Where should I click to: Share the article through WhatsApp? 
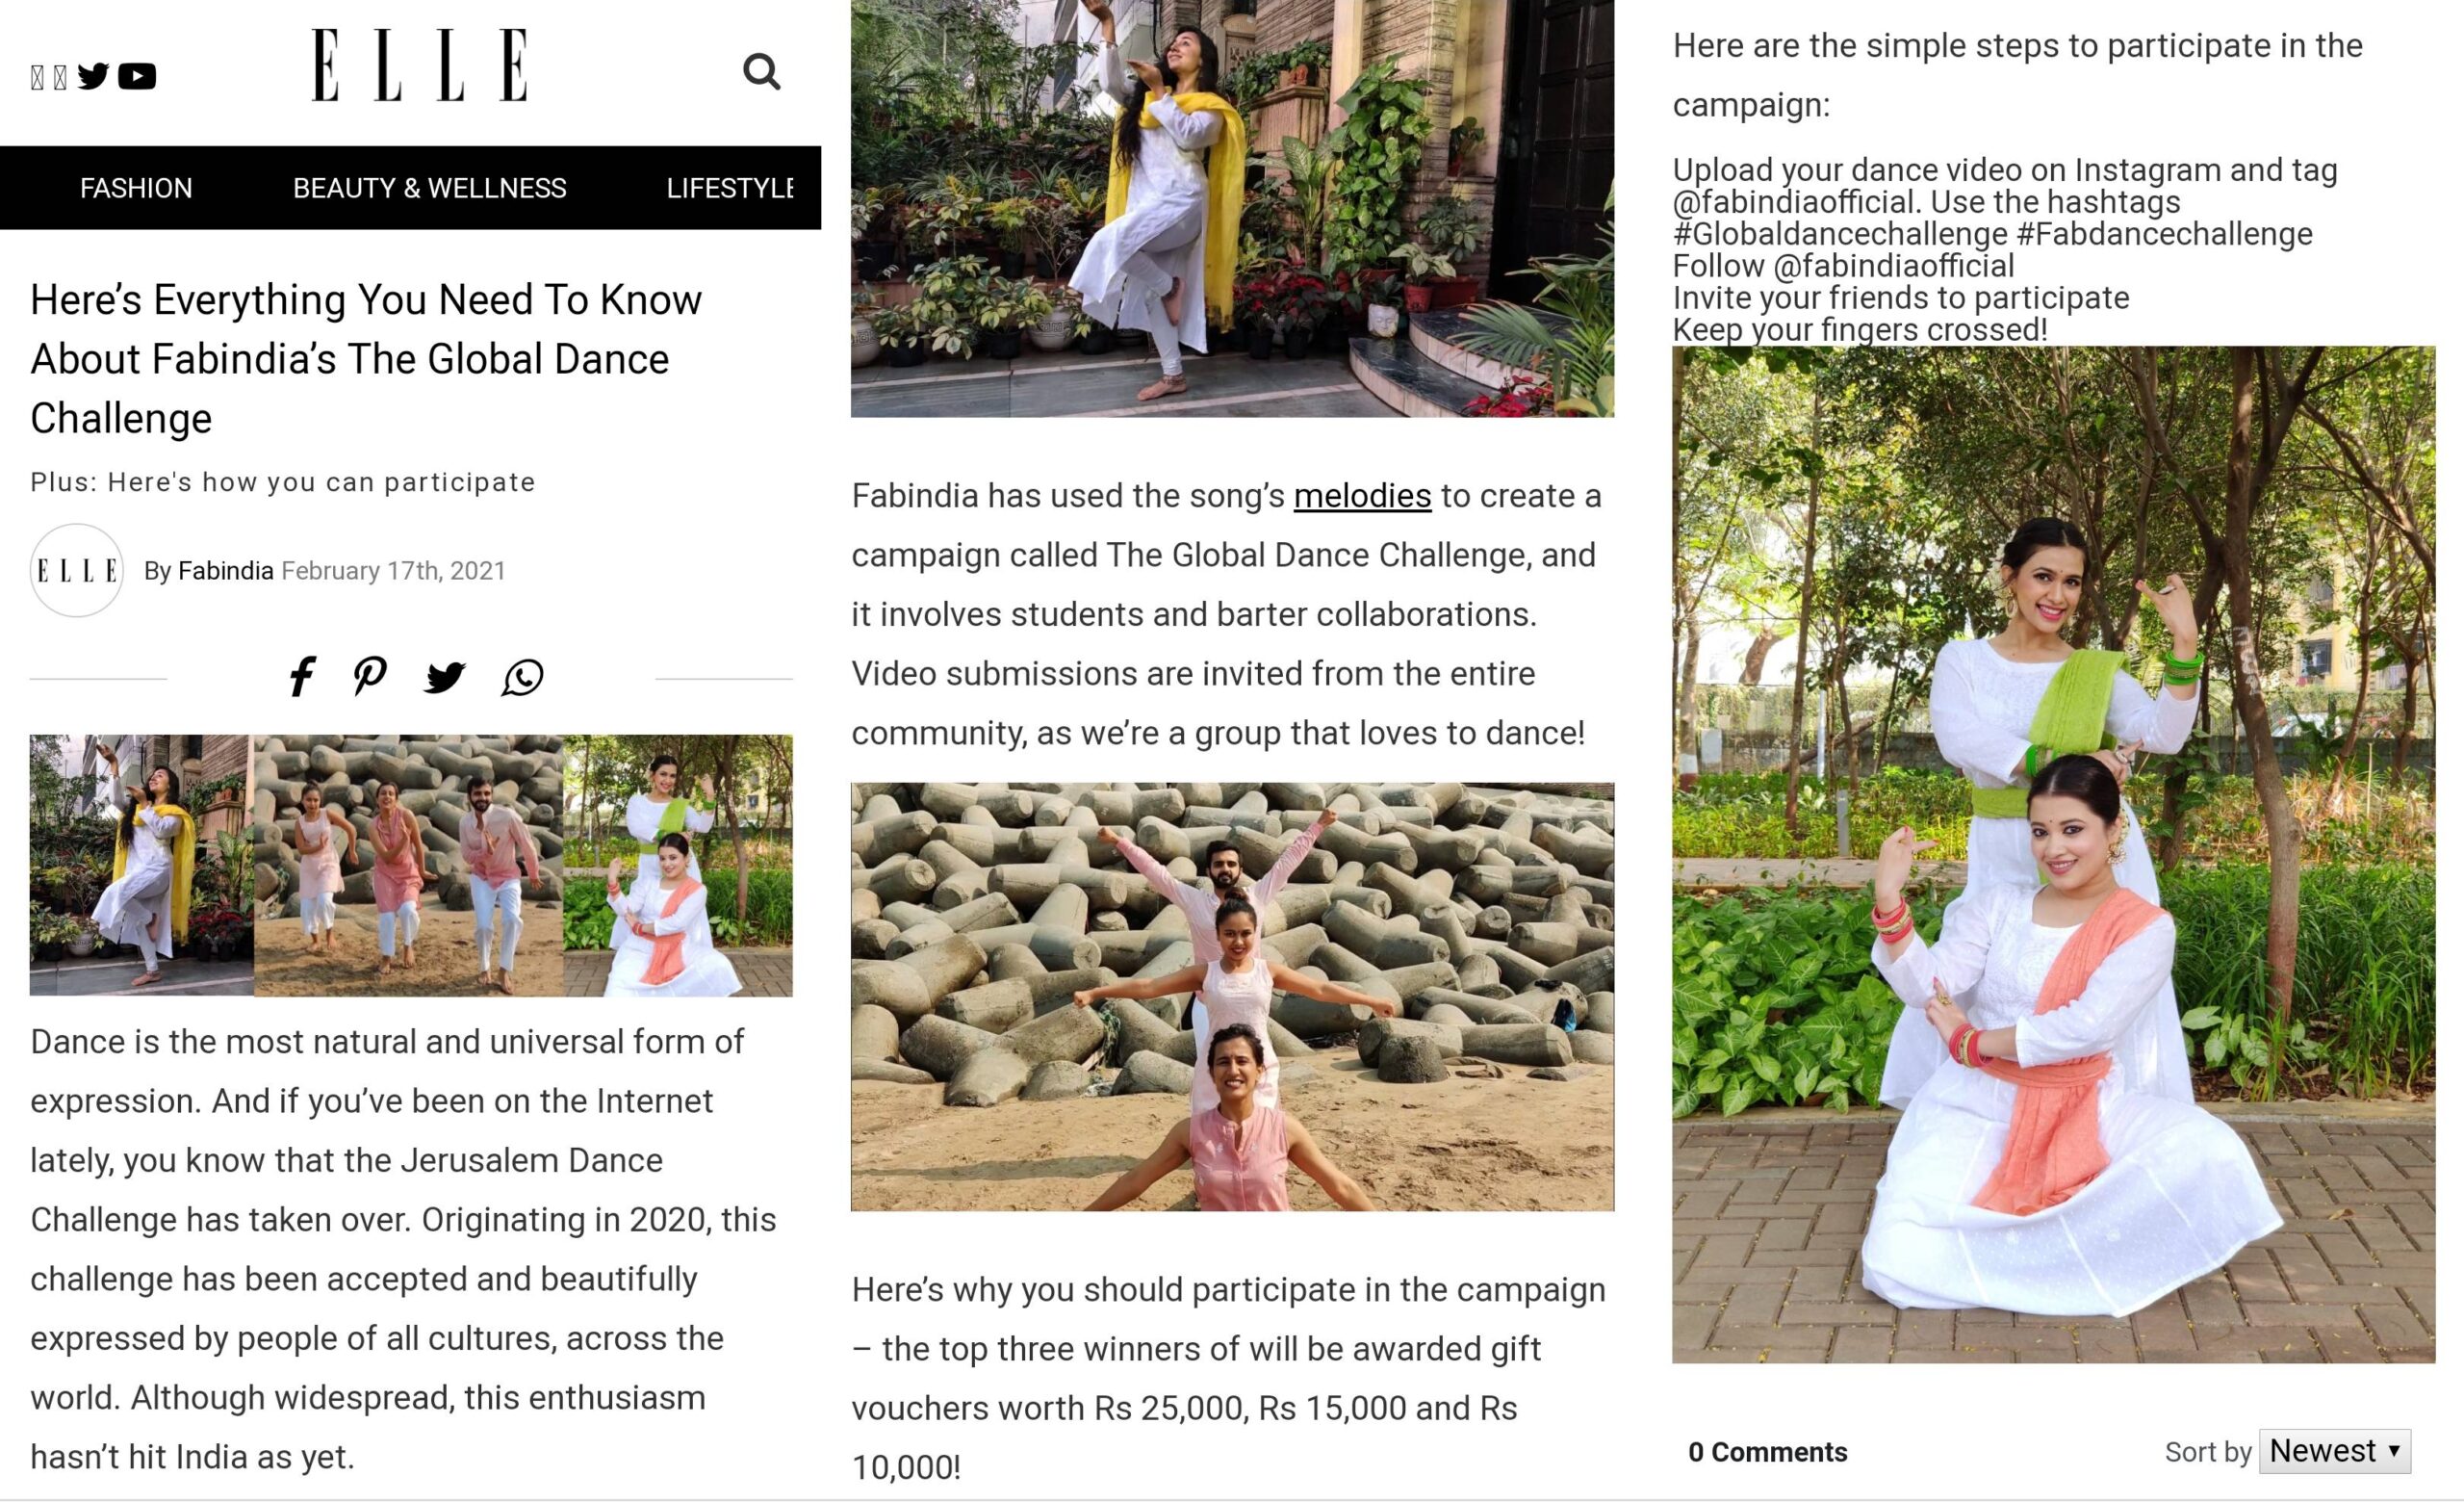pos(522,677)
